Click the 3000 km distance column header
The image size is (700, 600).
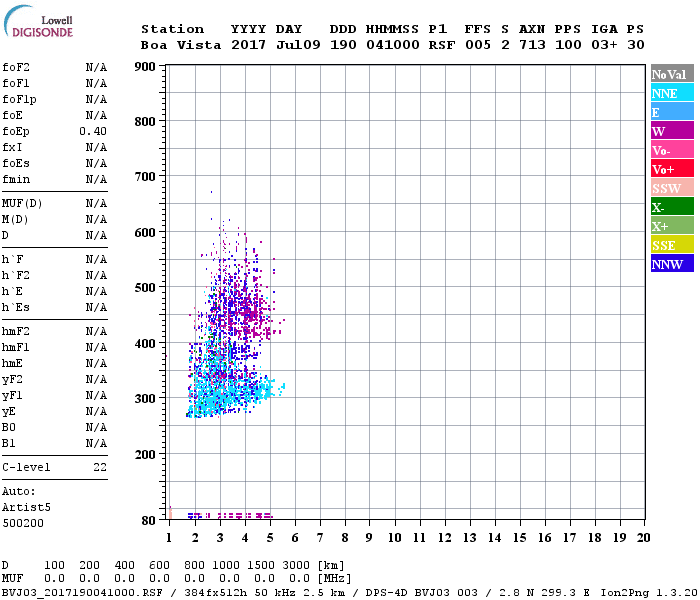coord(296,565)
